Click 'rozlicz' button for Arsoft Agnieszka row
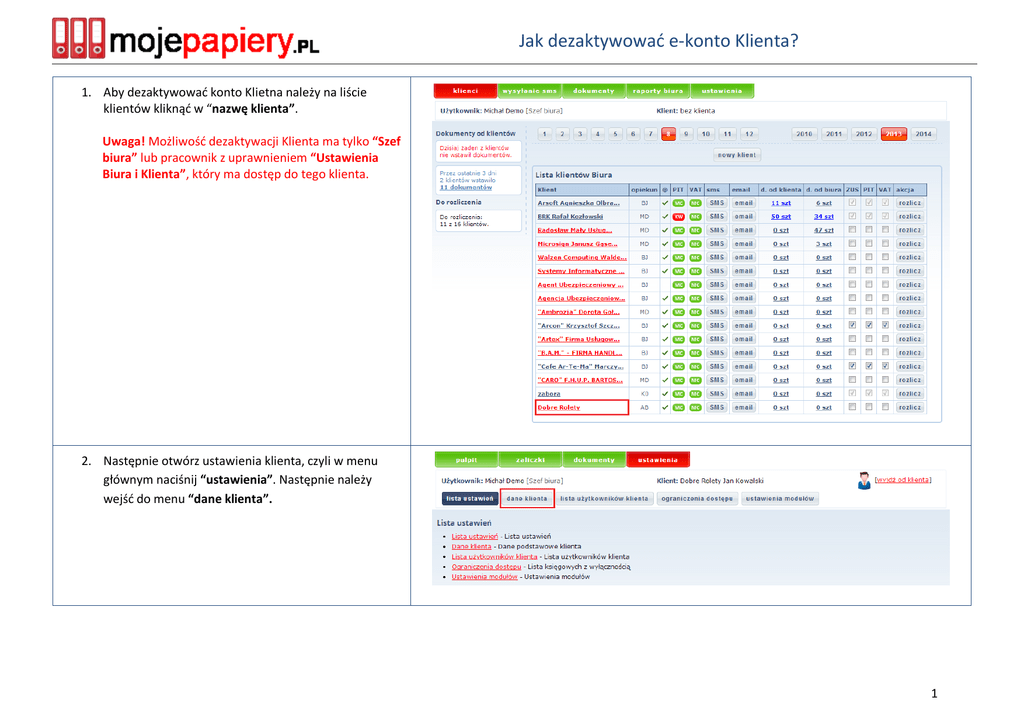Image resolution: width=1024 pixels, height=725 pixels. point(909,202)
